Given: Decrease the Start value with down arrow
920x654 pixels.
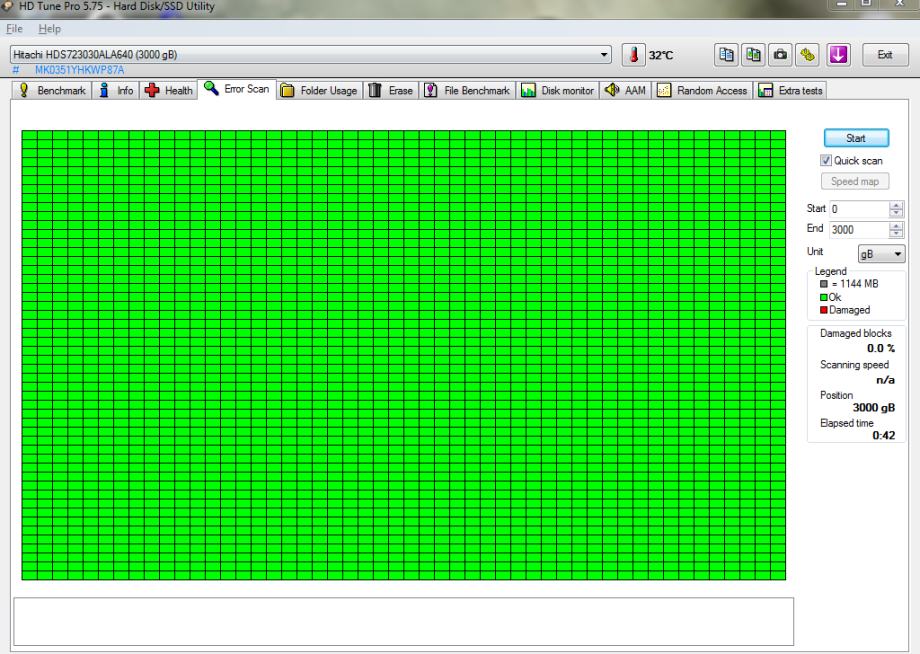Looking at the screenshot, I should click(x=895, y=213).
